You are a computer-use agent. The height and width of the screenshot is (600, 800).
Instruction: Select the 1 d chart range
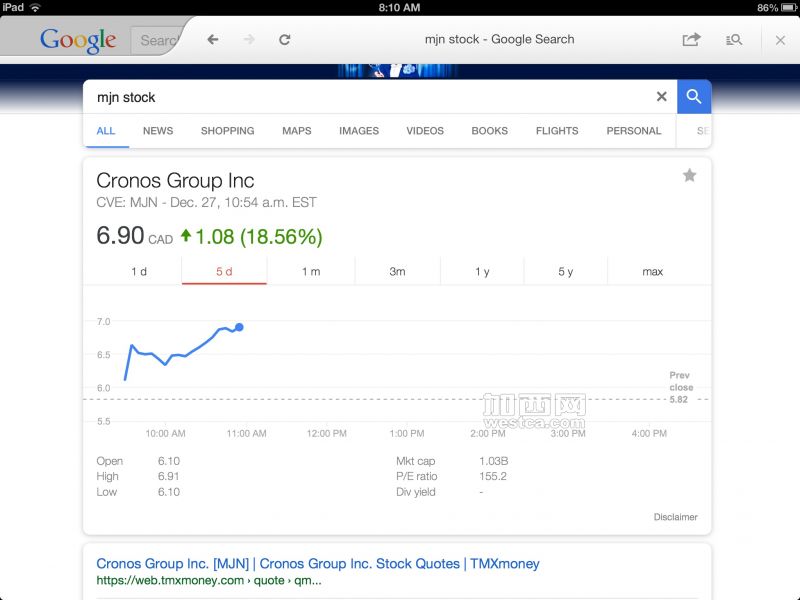139,272
